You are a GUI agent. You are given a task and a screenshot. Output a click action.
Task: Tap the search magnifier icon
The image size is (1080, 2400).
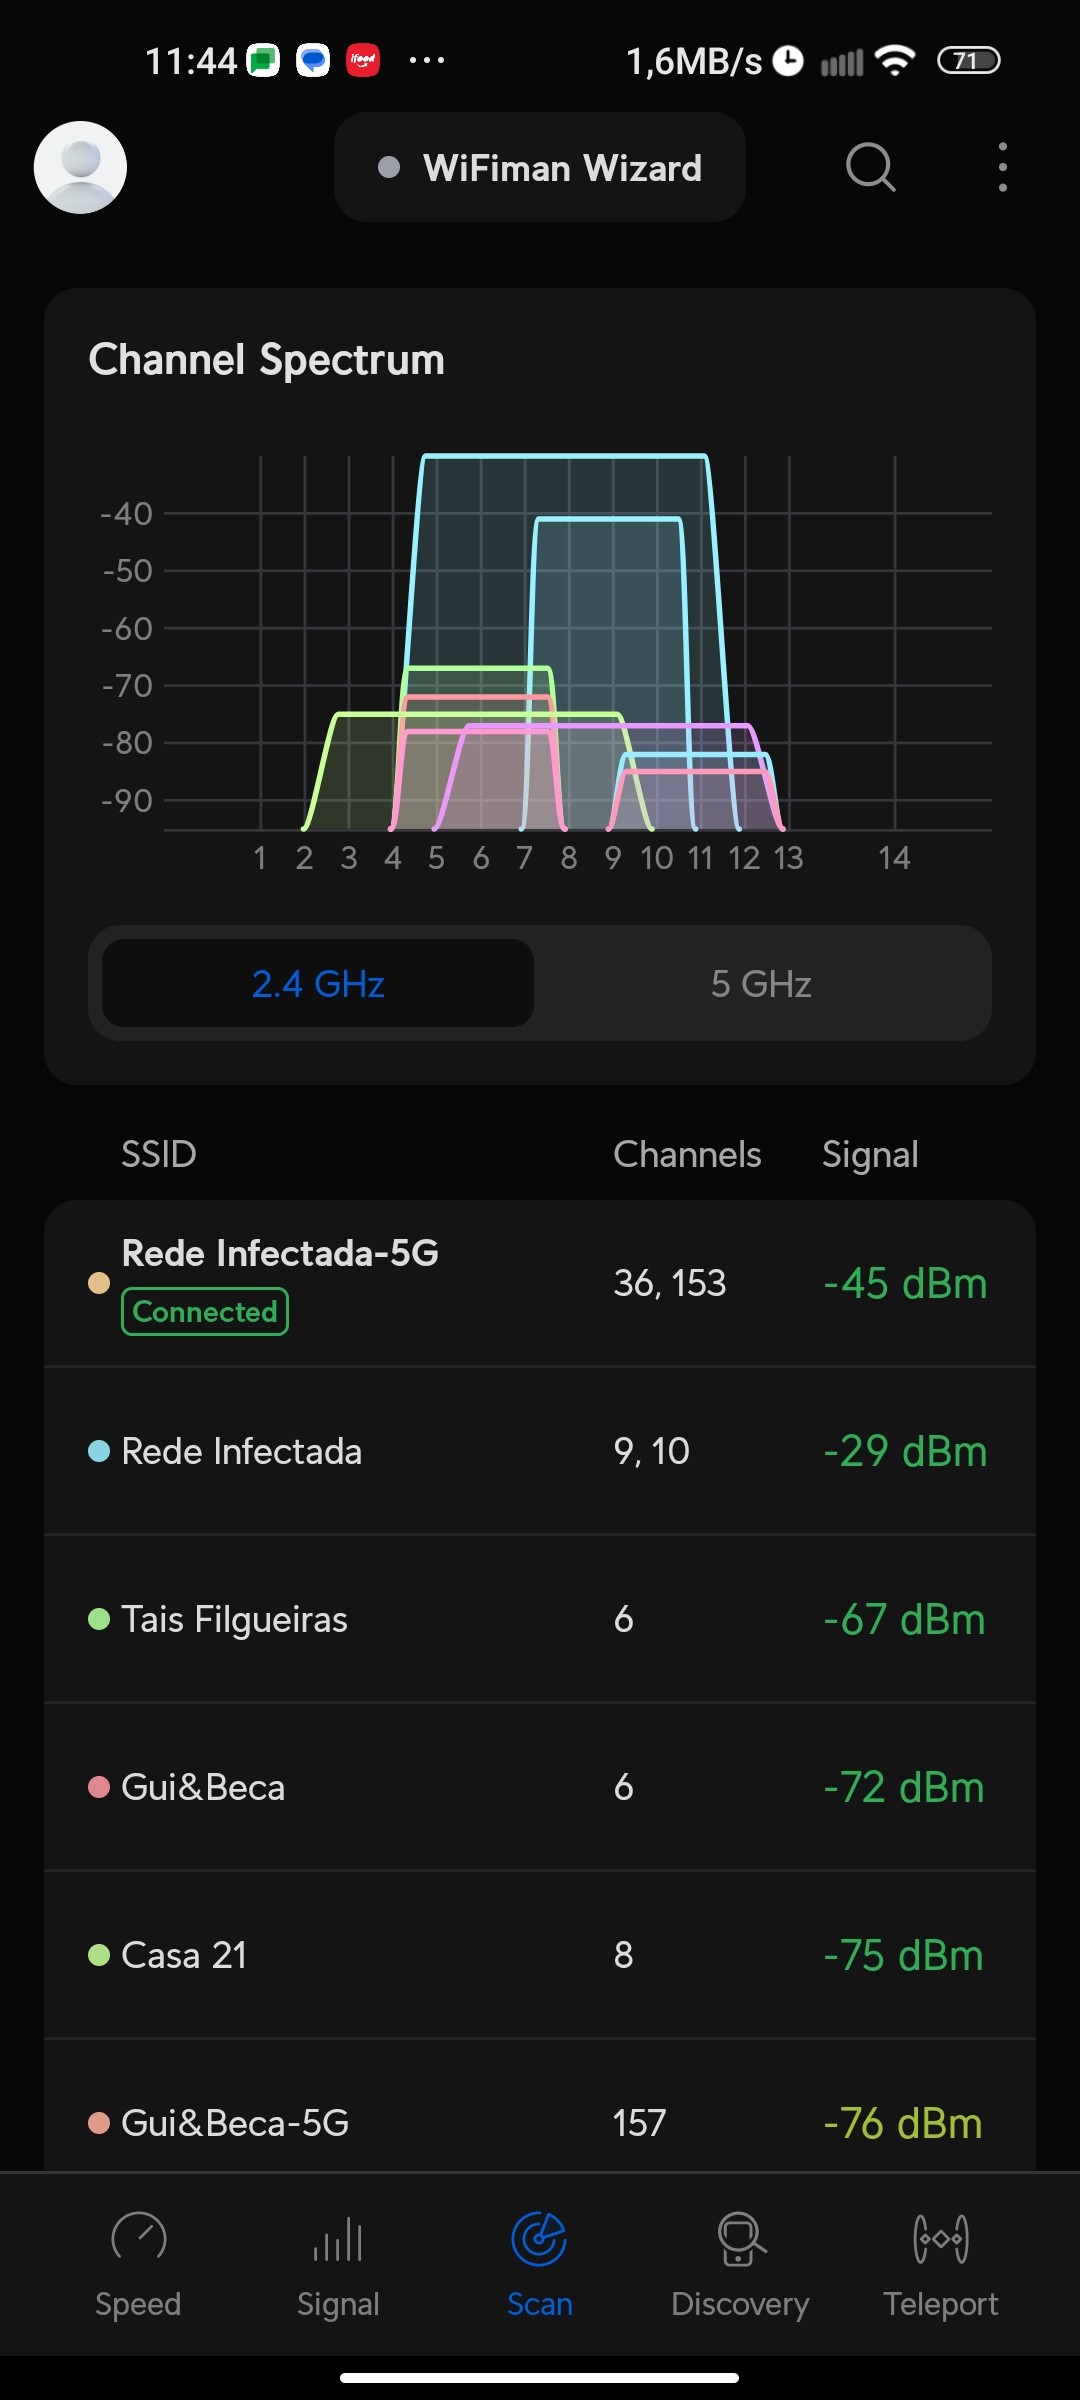coord(870,167)
